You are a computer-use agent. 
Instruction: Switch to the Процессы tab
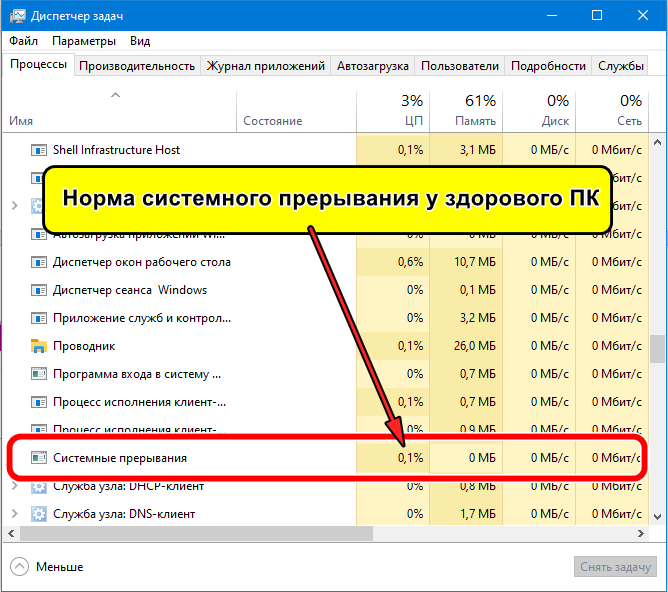38,64
